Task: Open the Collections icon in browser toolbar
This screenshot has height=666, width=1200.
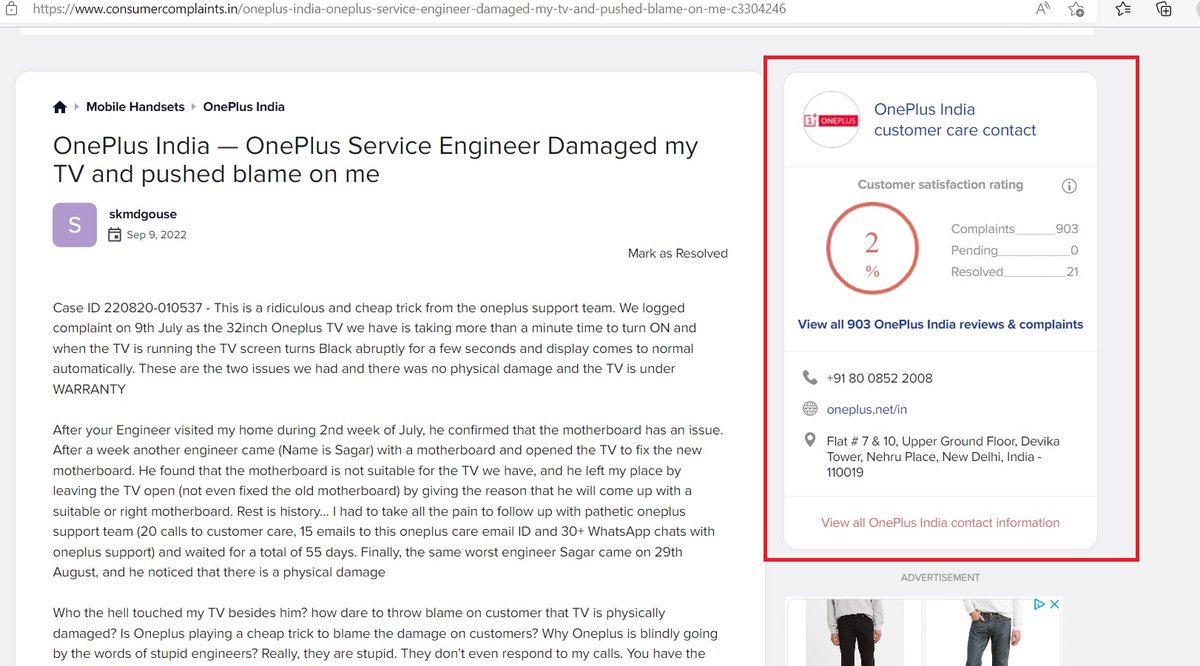Action: click(x=1163, y=9)
